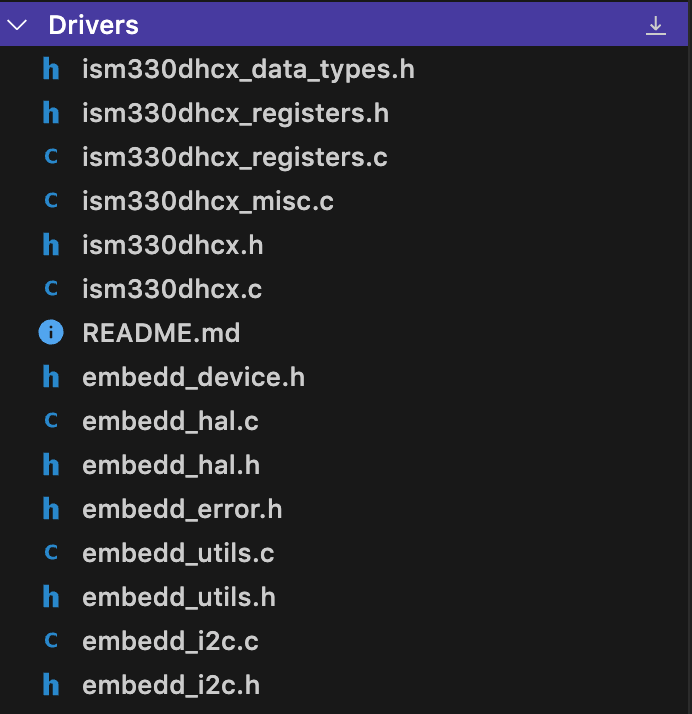
Task: Click the C file icon for ism330dhcx_registers.c
Action: [x=50, y=157]
